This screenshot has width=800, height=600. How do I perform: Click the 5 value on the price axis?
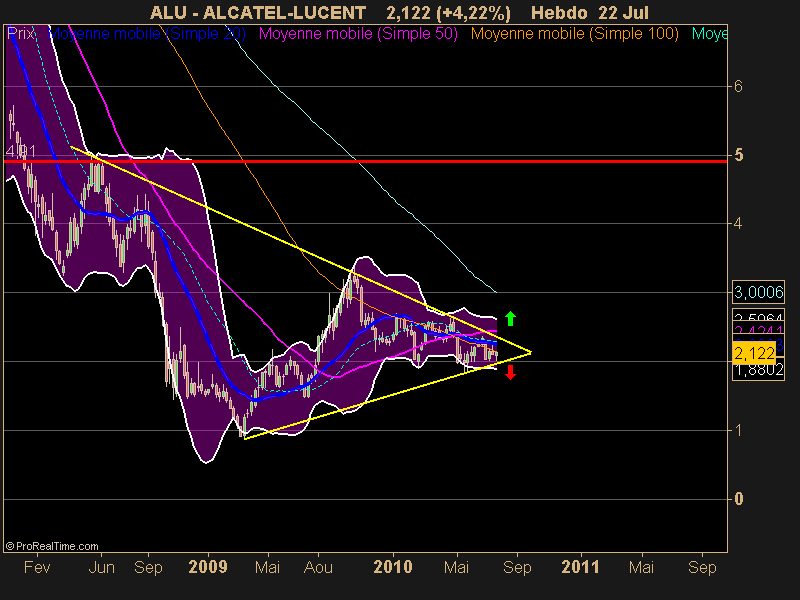[x=738, y=155]
